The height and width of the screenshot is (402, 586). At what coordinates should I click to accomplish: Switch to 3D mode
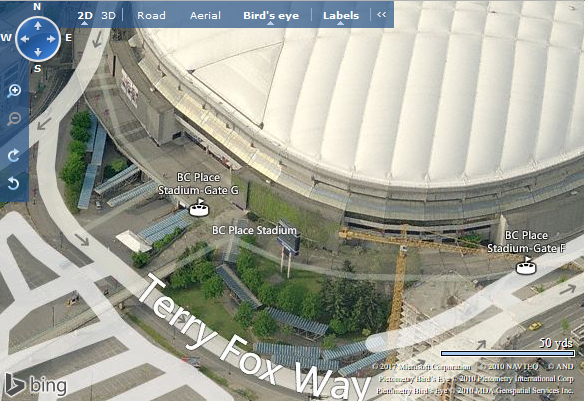coord(108,16)
